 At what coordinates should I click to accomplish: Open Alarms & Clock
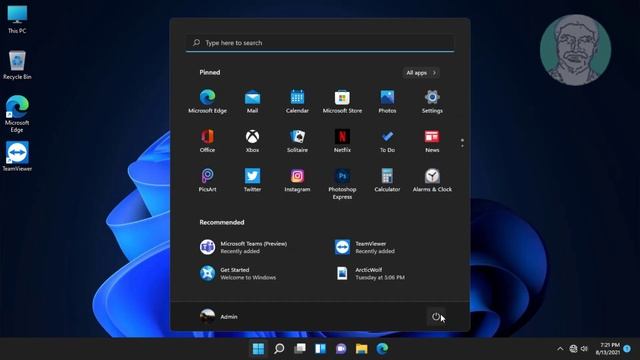[432, 180]
